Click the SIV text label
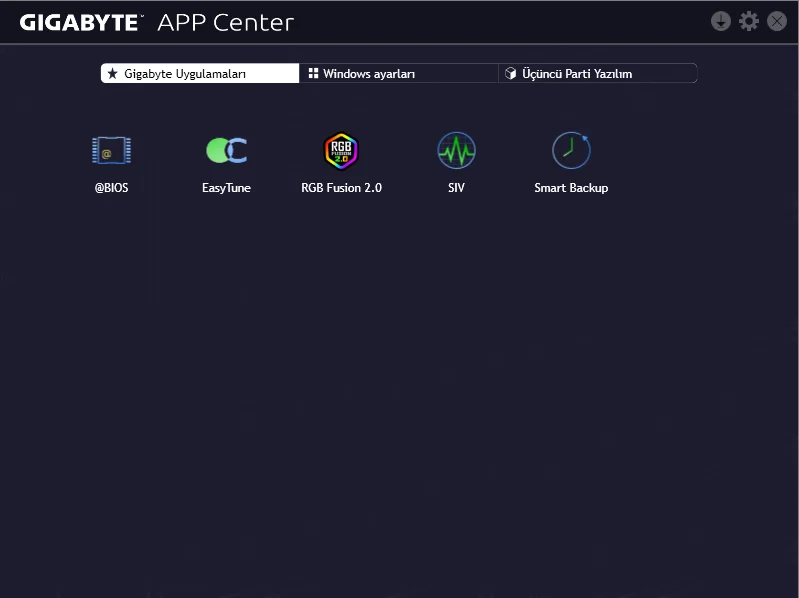This screenshot has height=598, width=799. 456,188
